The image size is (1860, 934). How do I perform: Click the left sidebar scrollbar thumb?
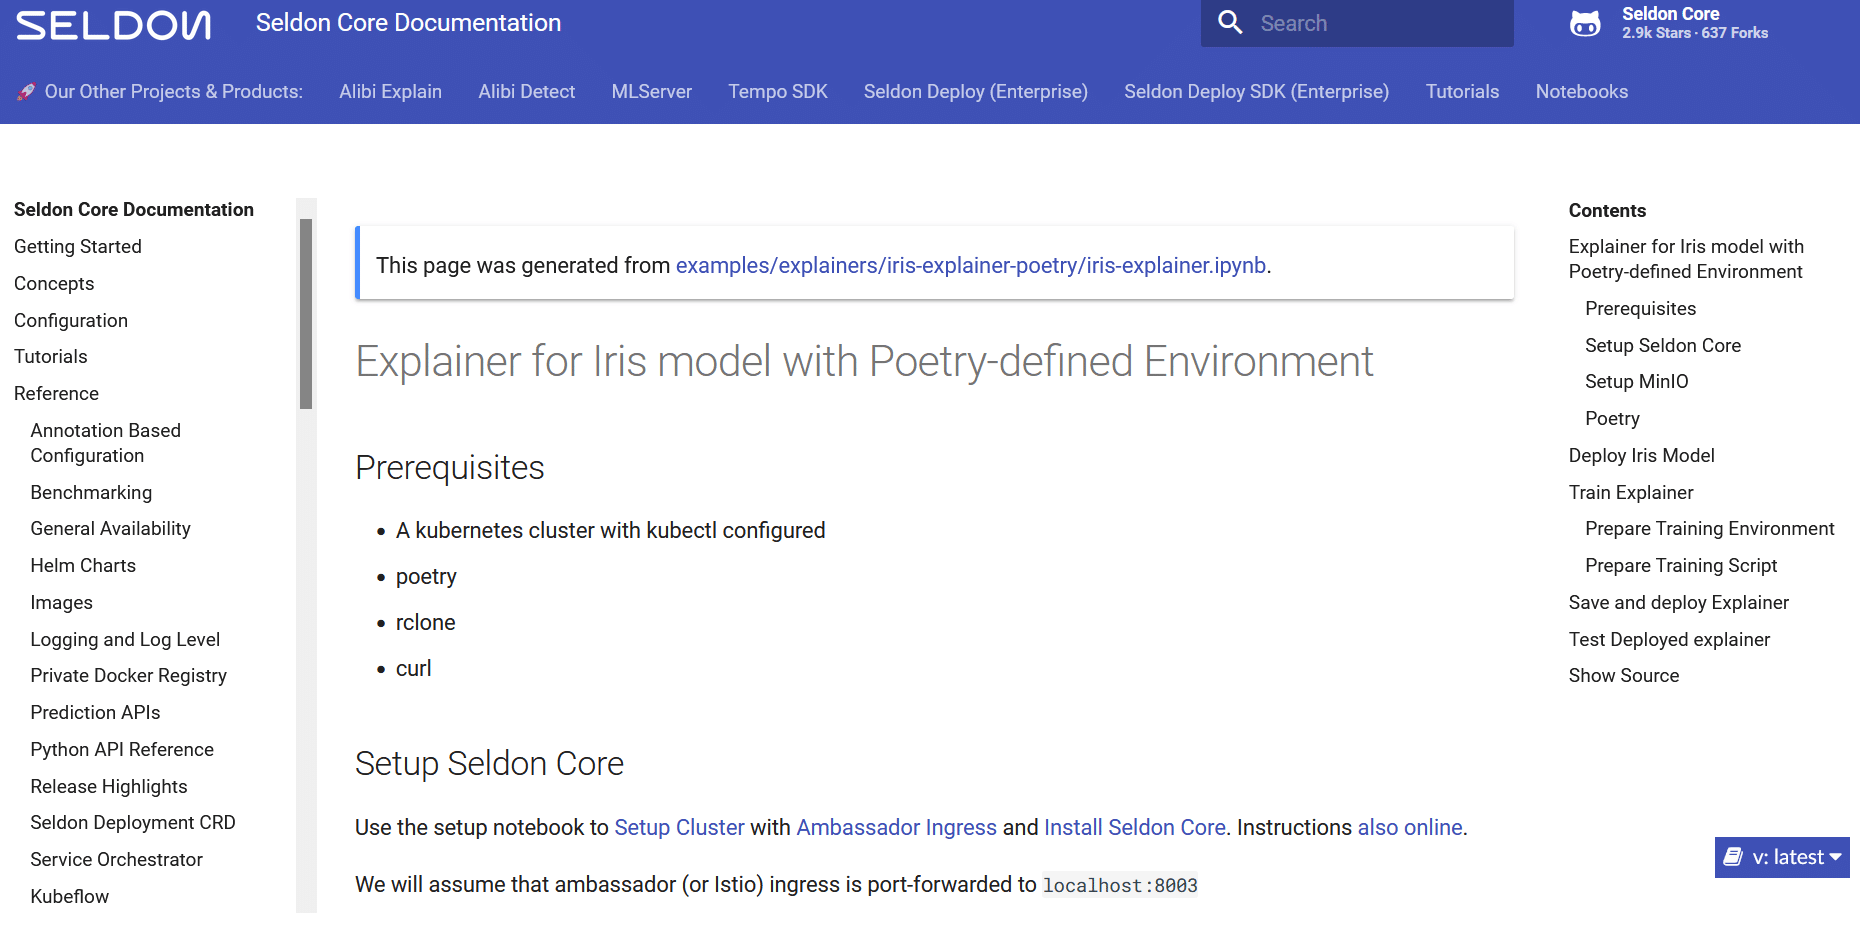tap(306, 314)
